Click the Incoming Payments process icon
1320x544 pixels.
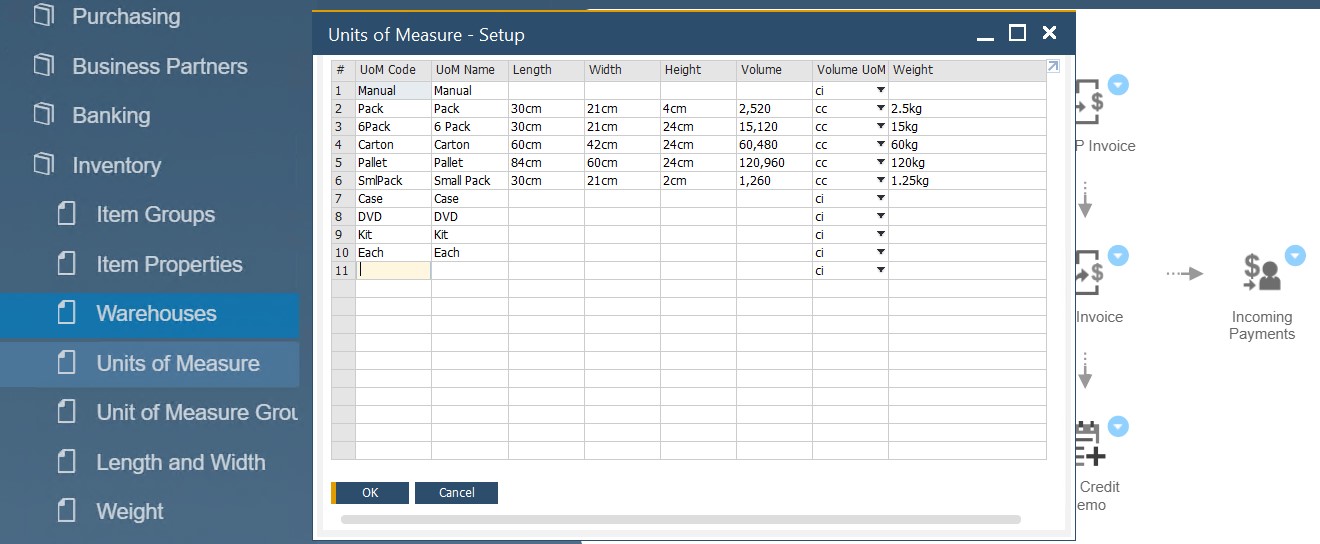click(x=1261, y=272)
